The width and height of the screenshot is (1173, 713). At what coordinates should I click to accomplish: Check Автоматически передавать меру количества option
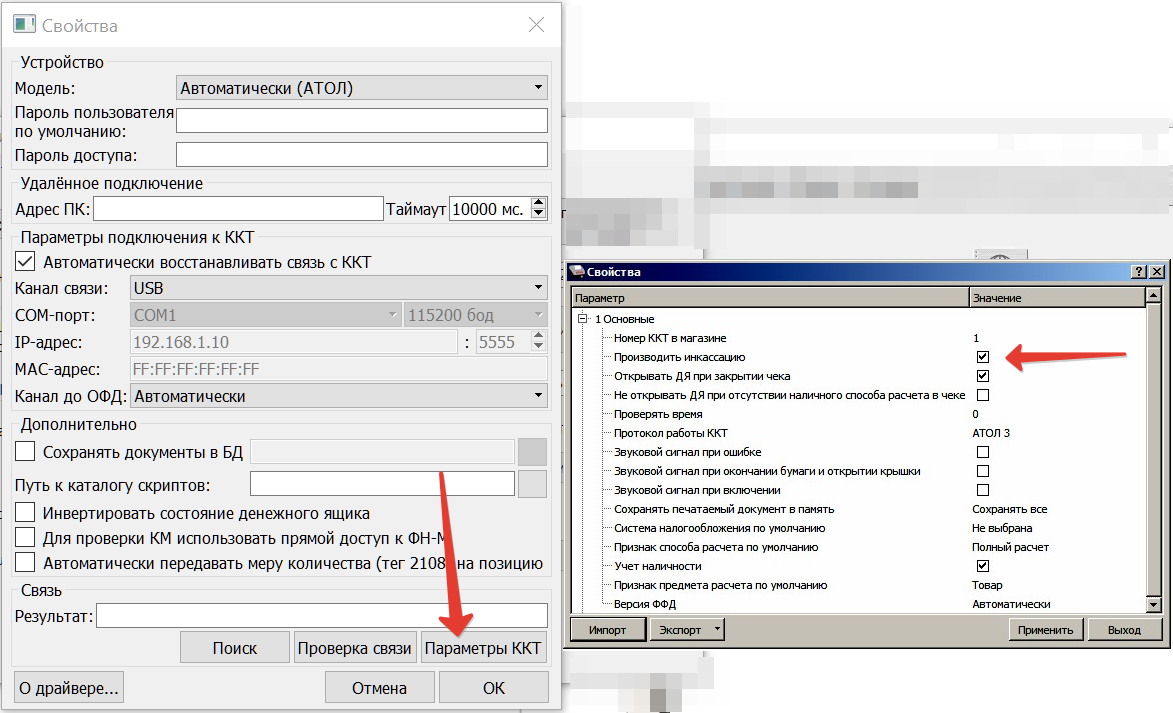25,563
